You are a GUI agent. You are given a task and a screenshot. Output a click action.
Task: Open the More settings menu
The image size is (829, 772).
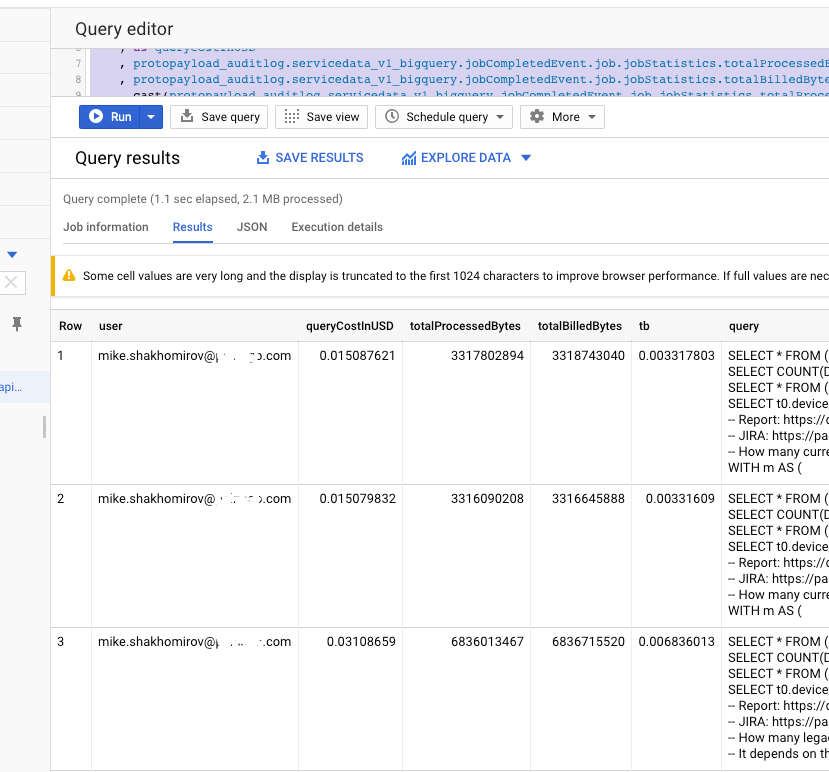tap(562, 117)
